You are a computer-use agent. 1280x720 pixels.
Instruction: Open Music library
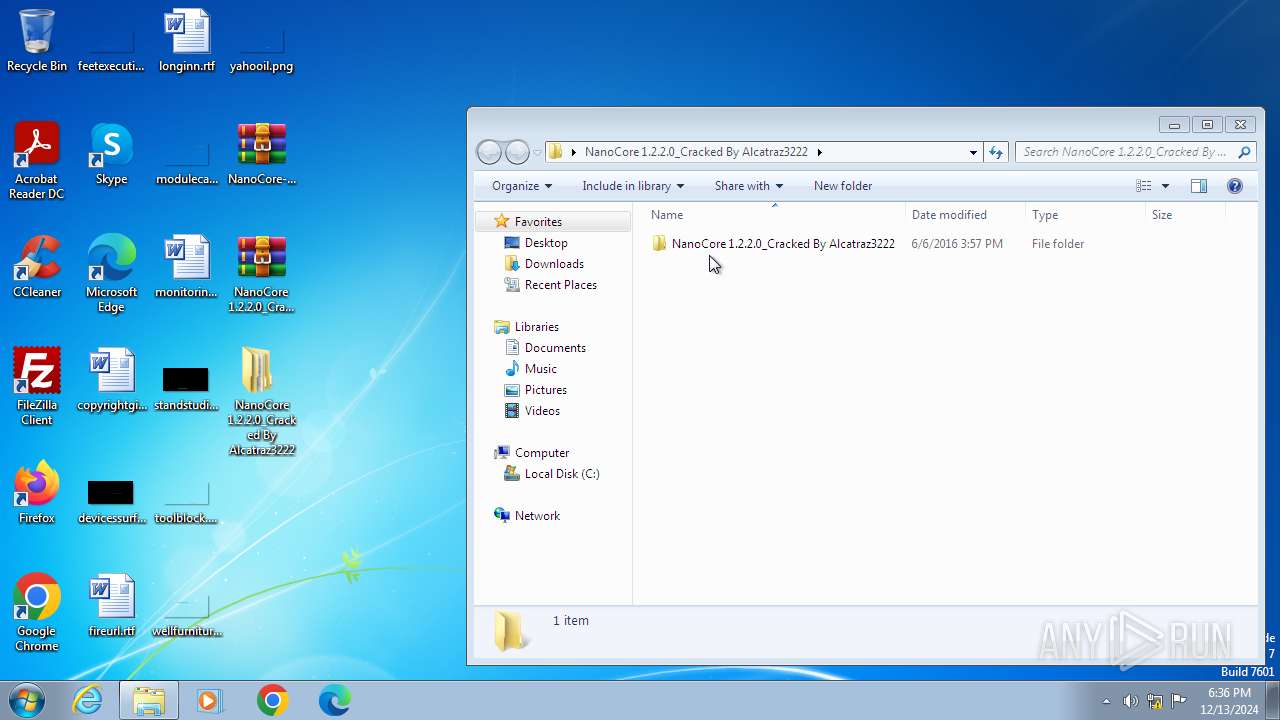click(540, 369)
